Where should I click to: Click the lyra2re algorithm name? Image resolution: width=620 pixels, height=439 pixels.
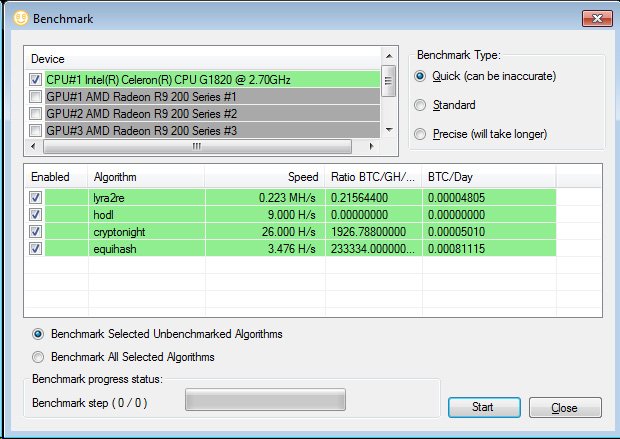pyautogui.click(x=109, y=198)
